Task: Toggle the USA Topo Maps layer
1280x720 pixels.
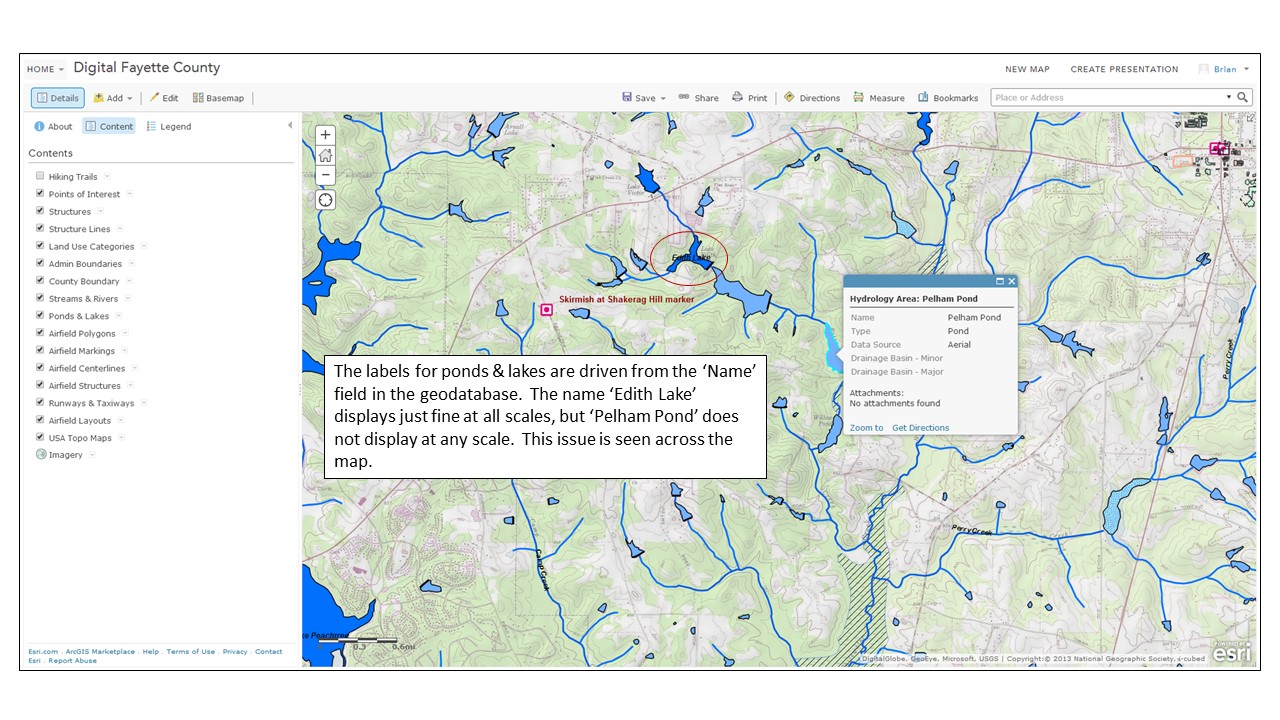Action: point(40,438)
